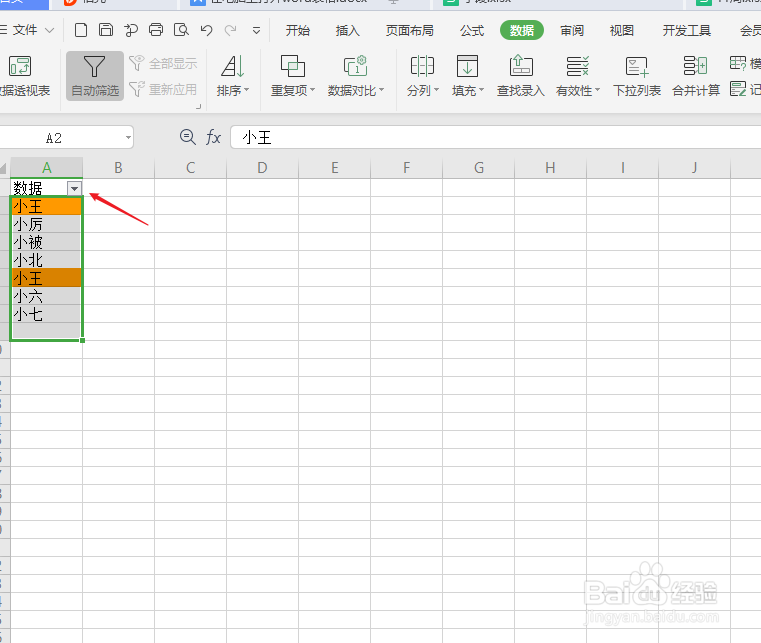Click 下拉列表 dropdown list icon
This screenshot has width=761, height=643.
point(637,77)
